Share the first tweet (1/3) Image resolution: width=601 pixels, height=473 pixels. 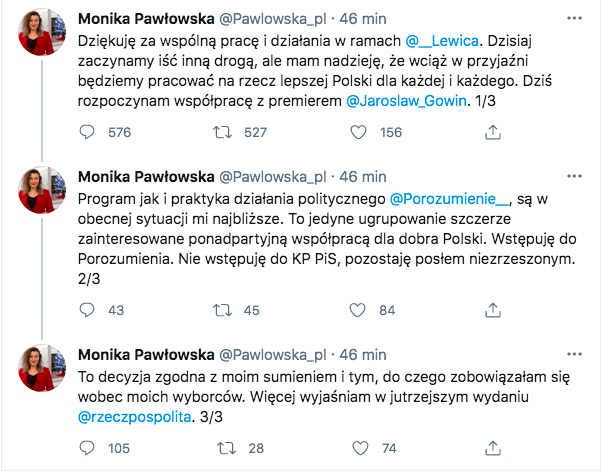coord(493,132)
